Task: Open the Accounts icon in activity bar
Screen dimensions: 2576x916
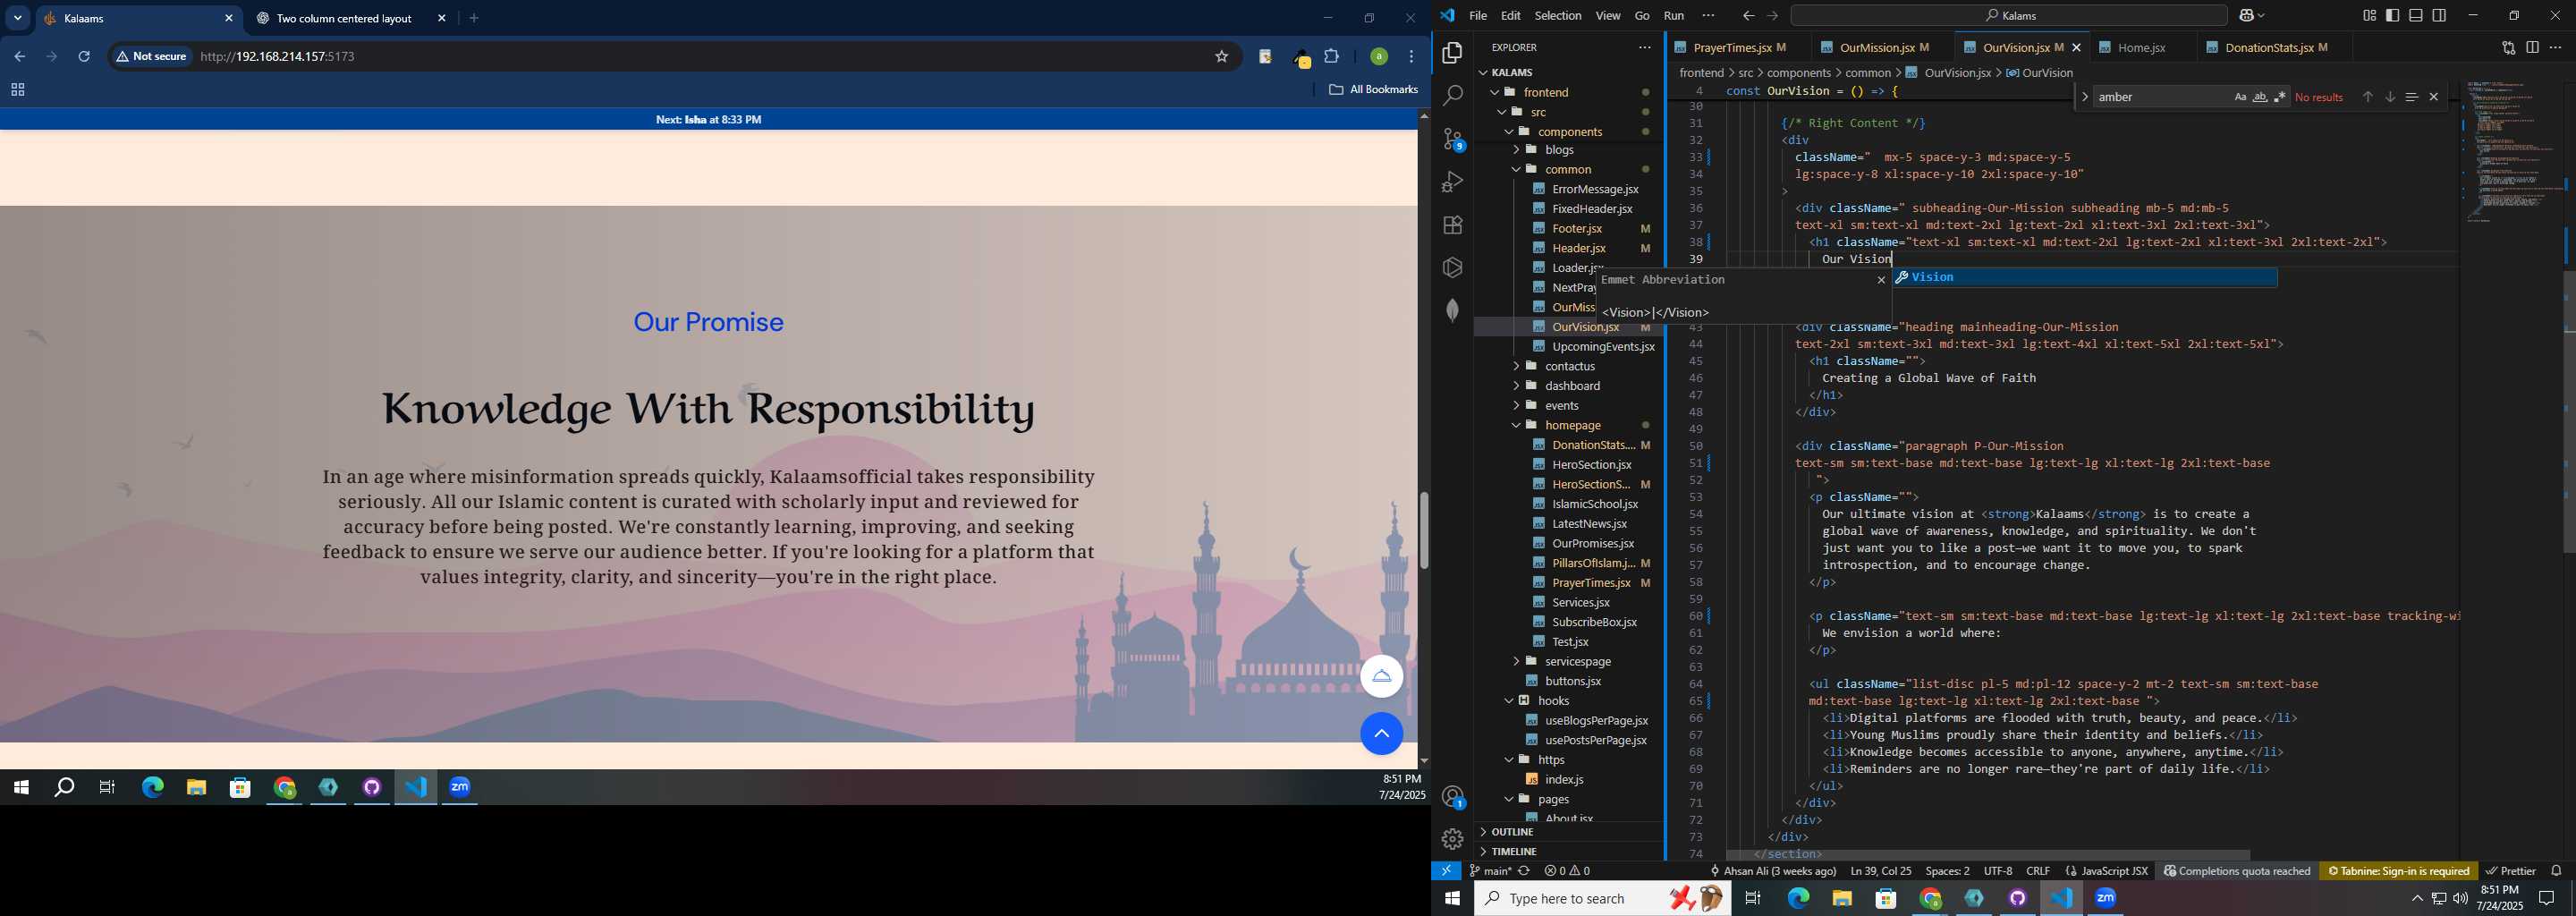Action: pos(1453,797)
